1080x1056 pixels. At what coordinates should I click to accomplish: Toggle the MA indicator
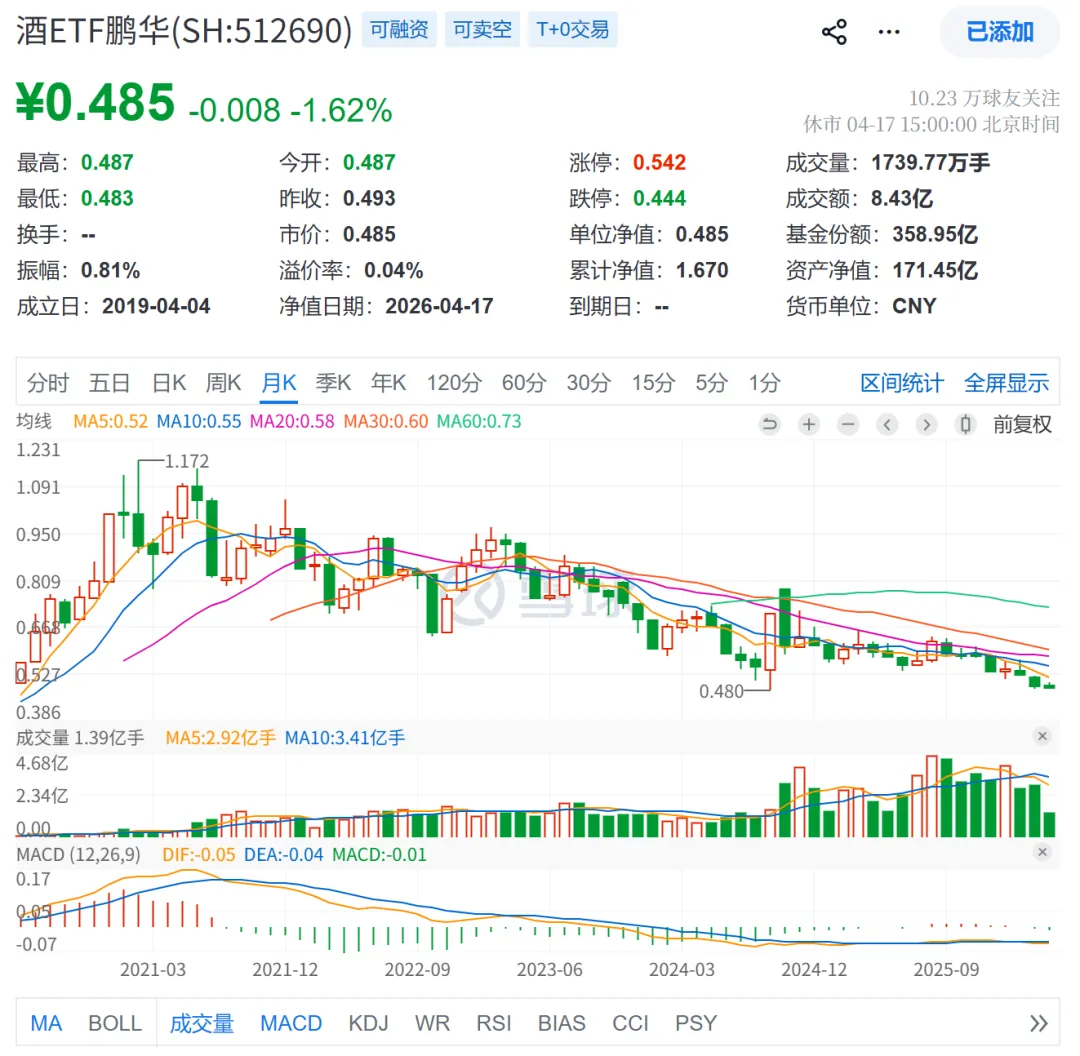(x=46, y=1023)
